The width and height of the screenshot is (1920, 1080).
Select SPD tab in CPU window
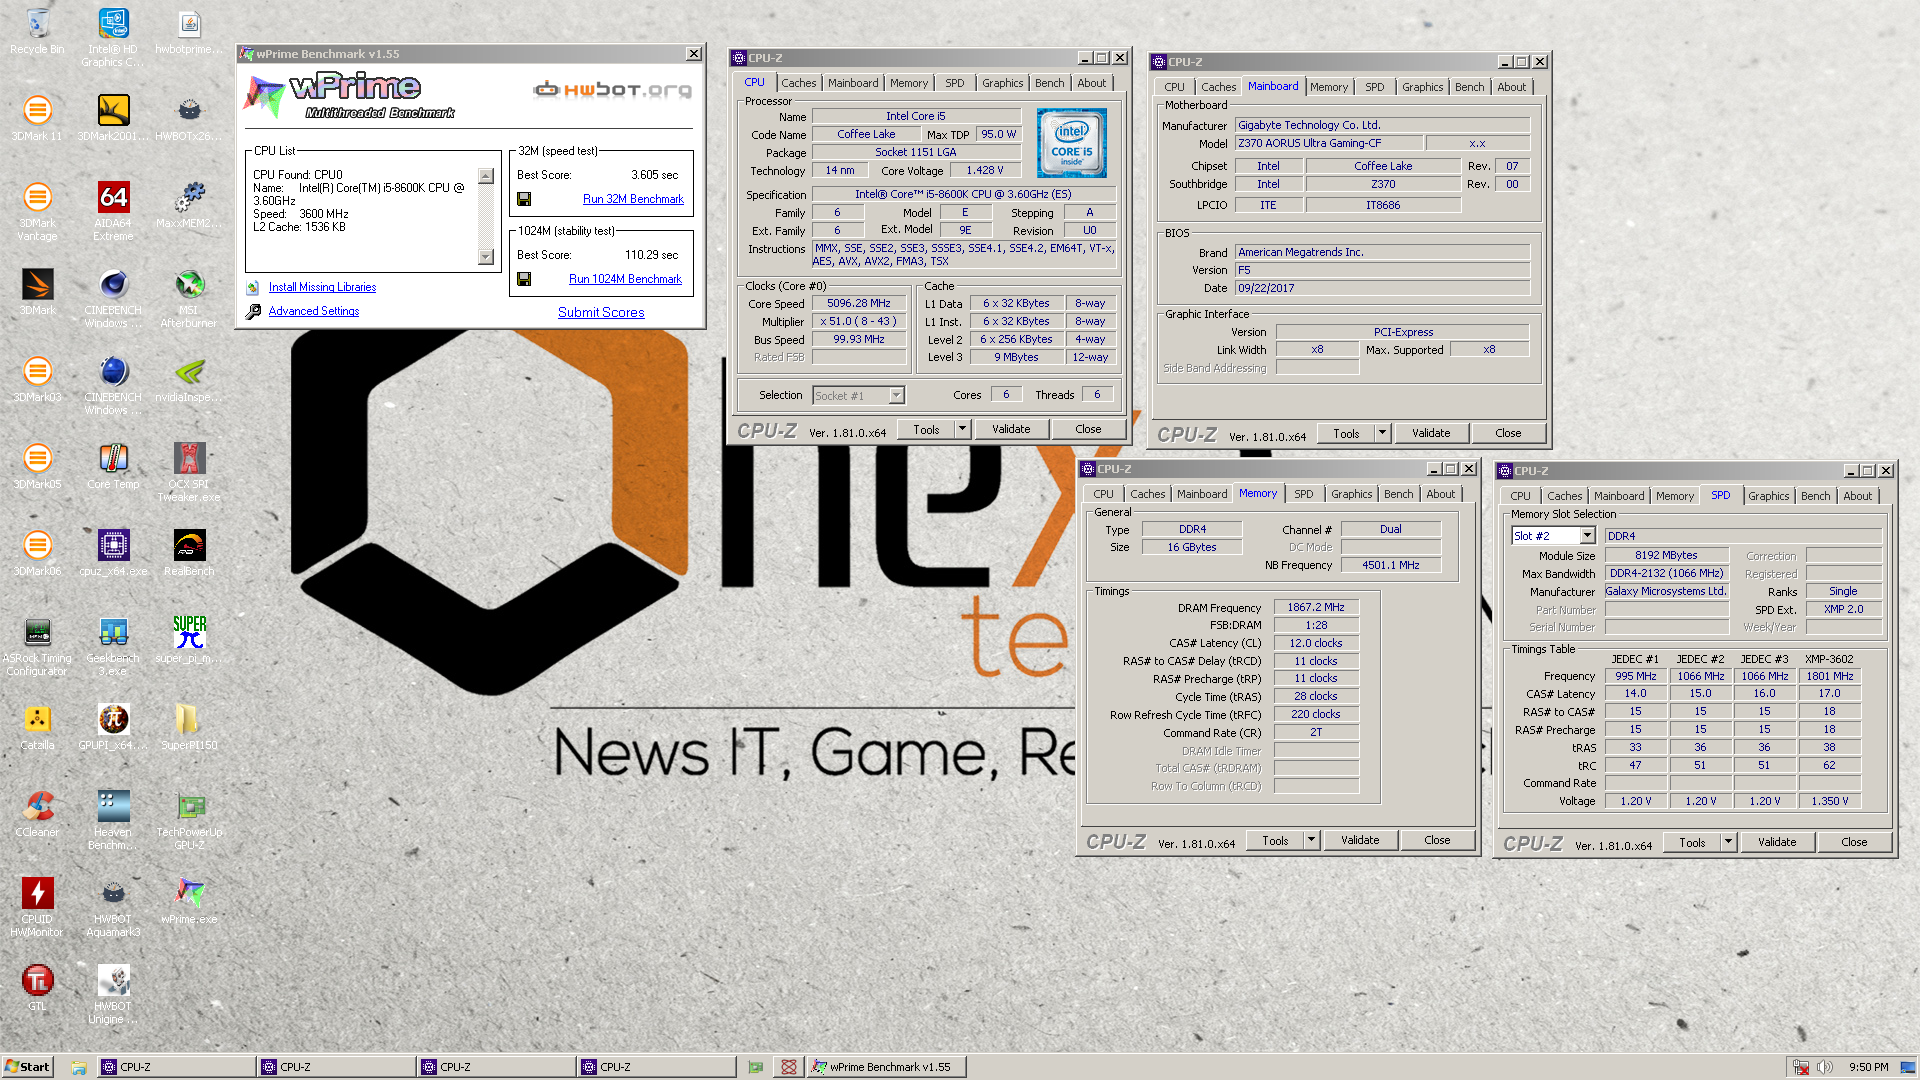[955, 83]
